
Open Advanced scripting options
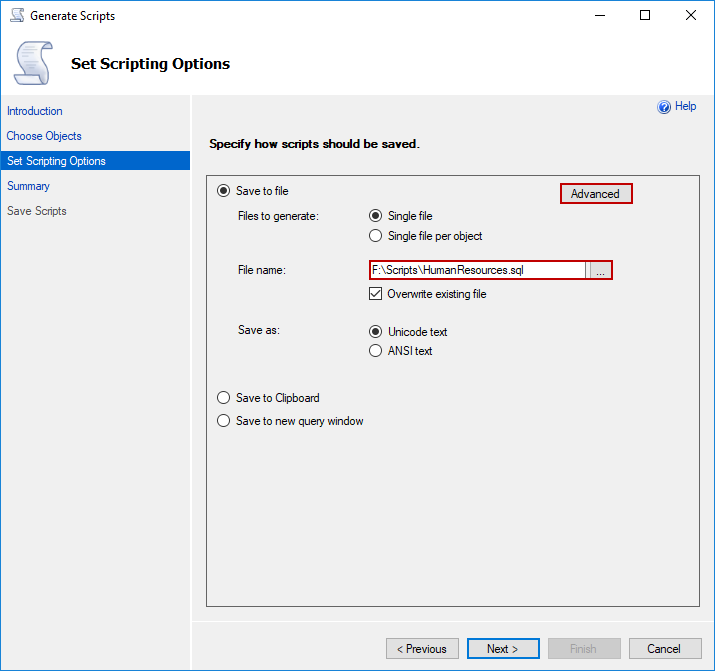point(595,194)
